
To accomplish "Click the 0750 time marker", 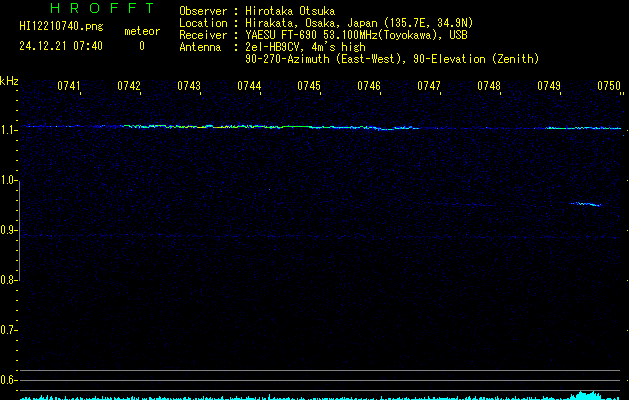I will pos(609,85).
